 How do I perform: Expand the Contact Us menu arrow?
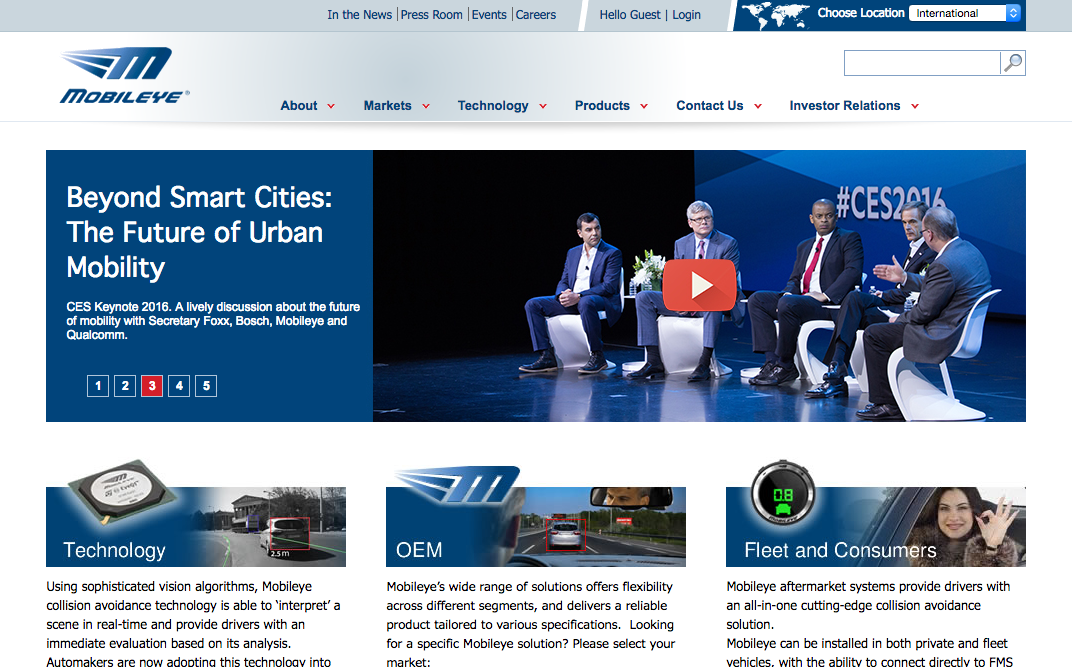758,107
